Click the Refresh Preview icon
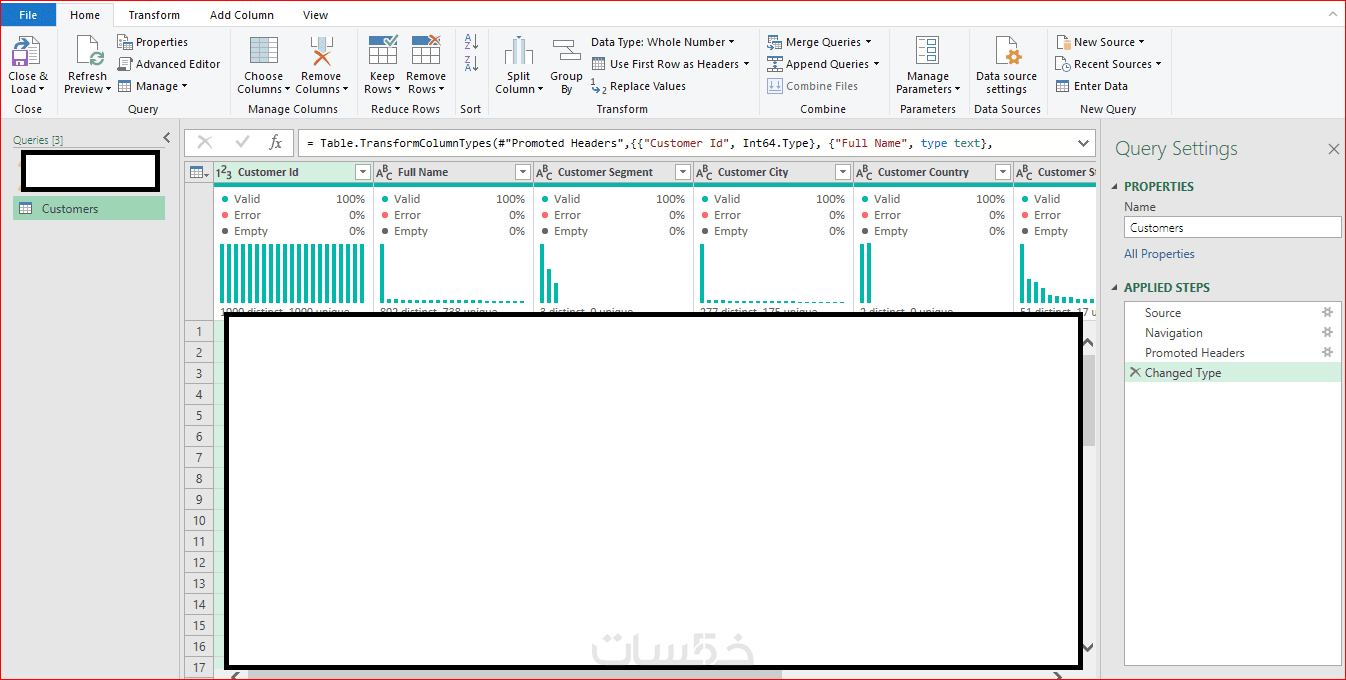 pyautogui.click(x=89, y=52)
